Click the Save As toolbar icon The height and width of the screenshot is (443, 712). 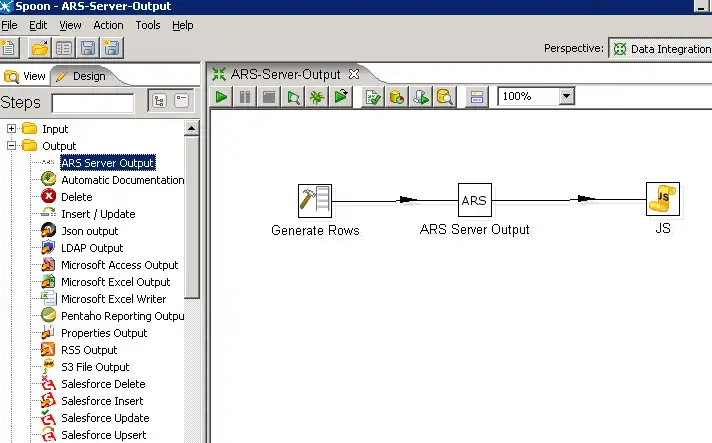pyautogui.click(x=112, y=48)
